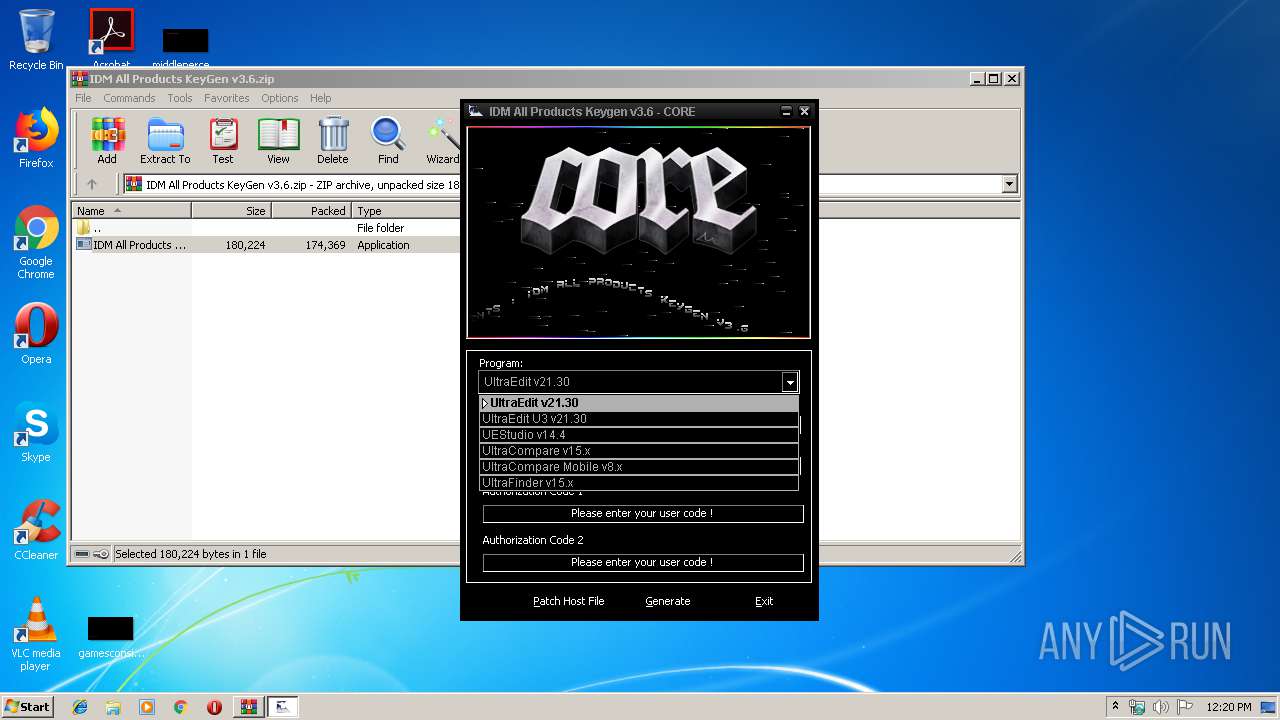Click the WinRAR status bar drive icon

(83, 554)
